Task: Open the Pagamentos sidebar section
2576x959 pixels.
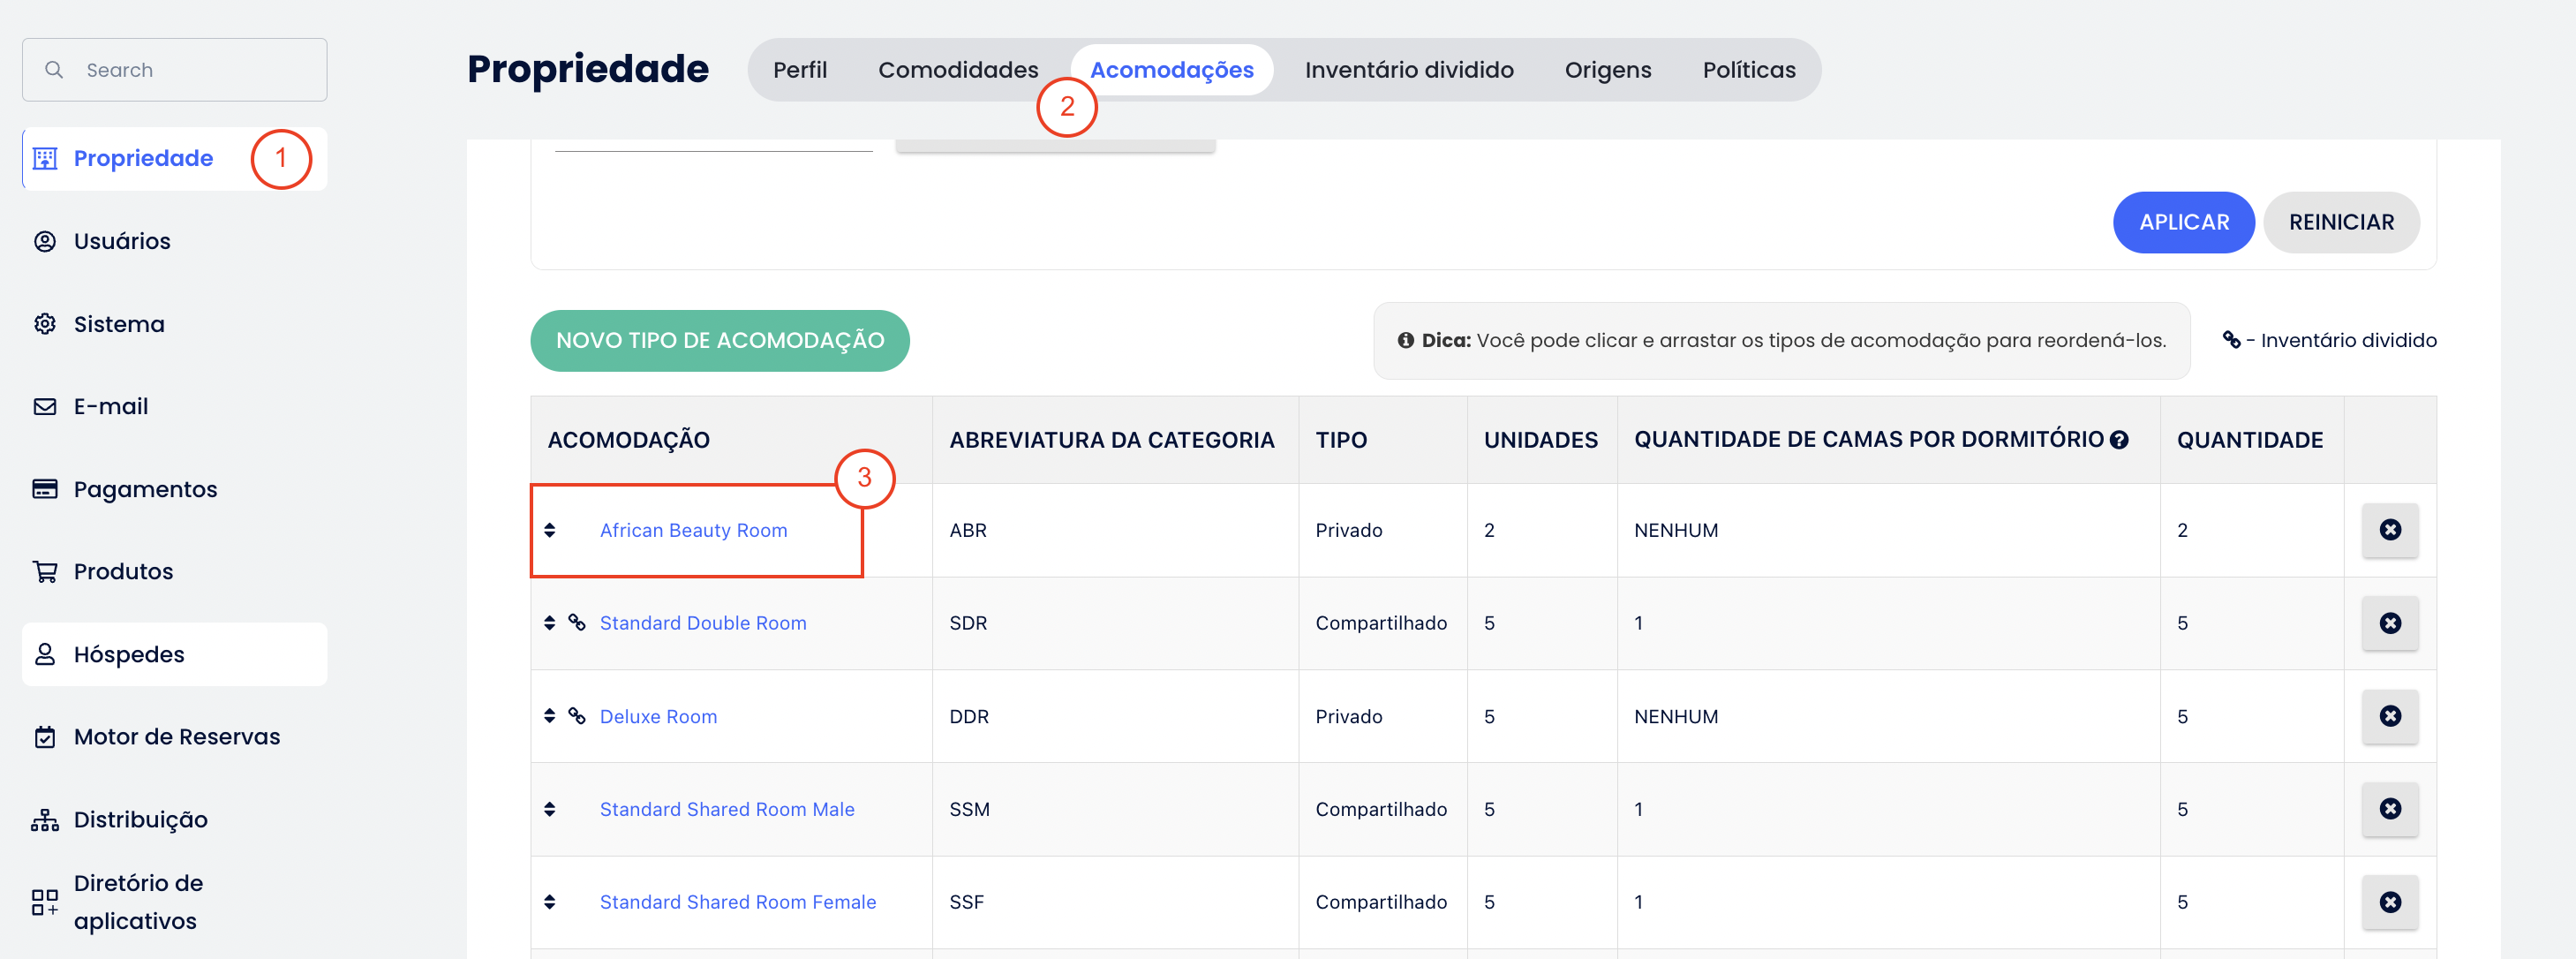Action: point(145,489)
